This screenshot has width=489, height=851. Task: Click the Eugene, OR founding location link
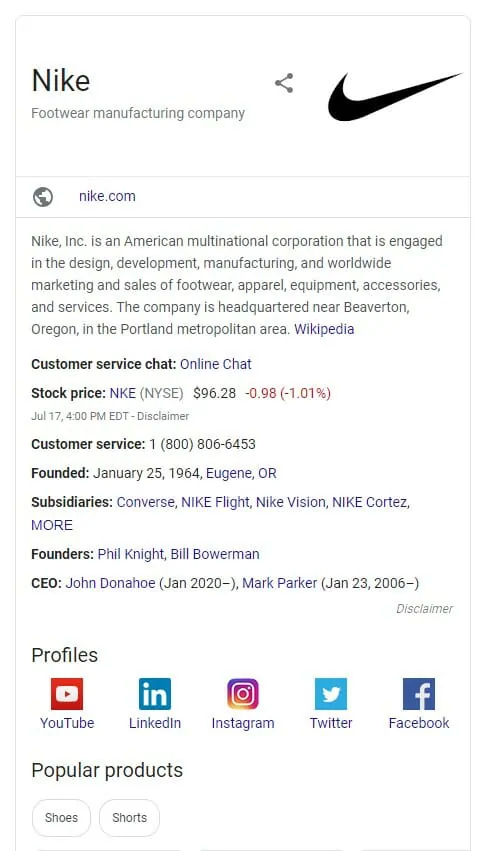[241, 473]
